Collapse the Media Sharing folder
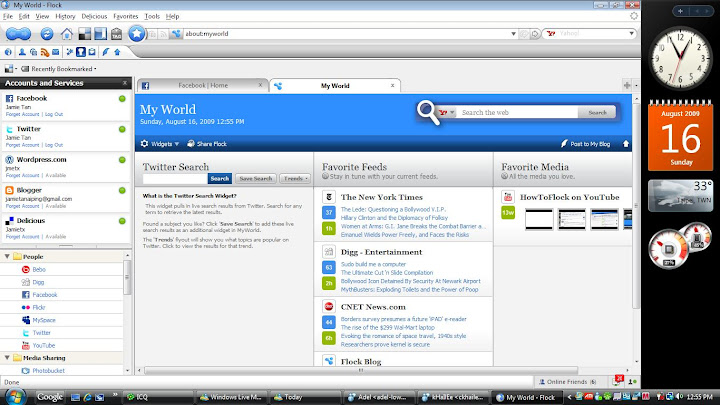The width and height of the screenshot is (720, 405). coord(7,357)
